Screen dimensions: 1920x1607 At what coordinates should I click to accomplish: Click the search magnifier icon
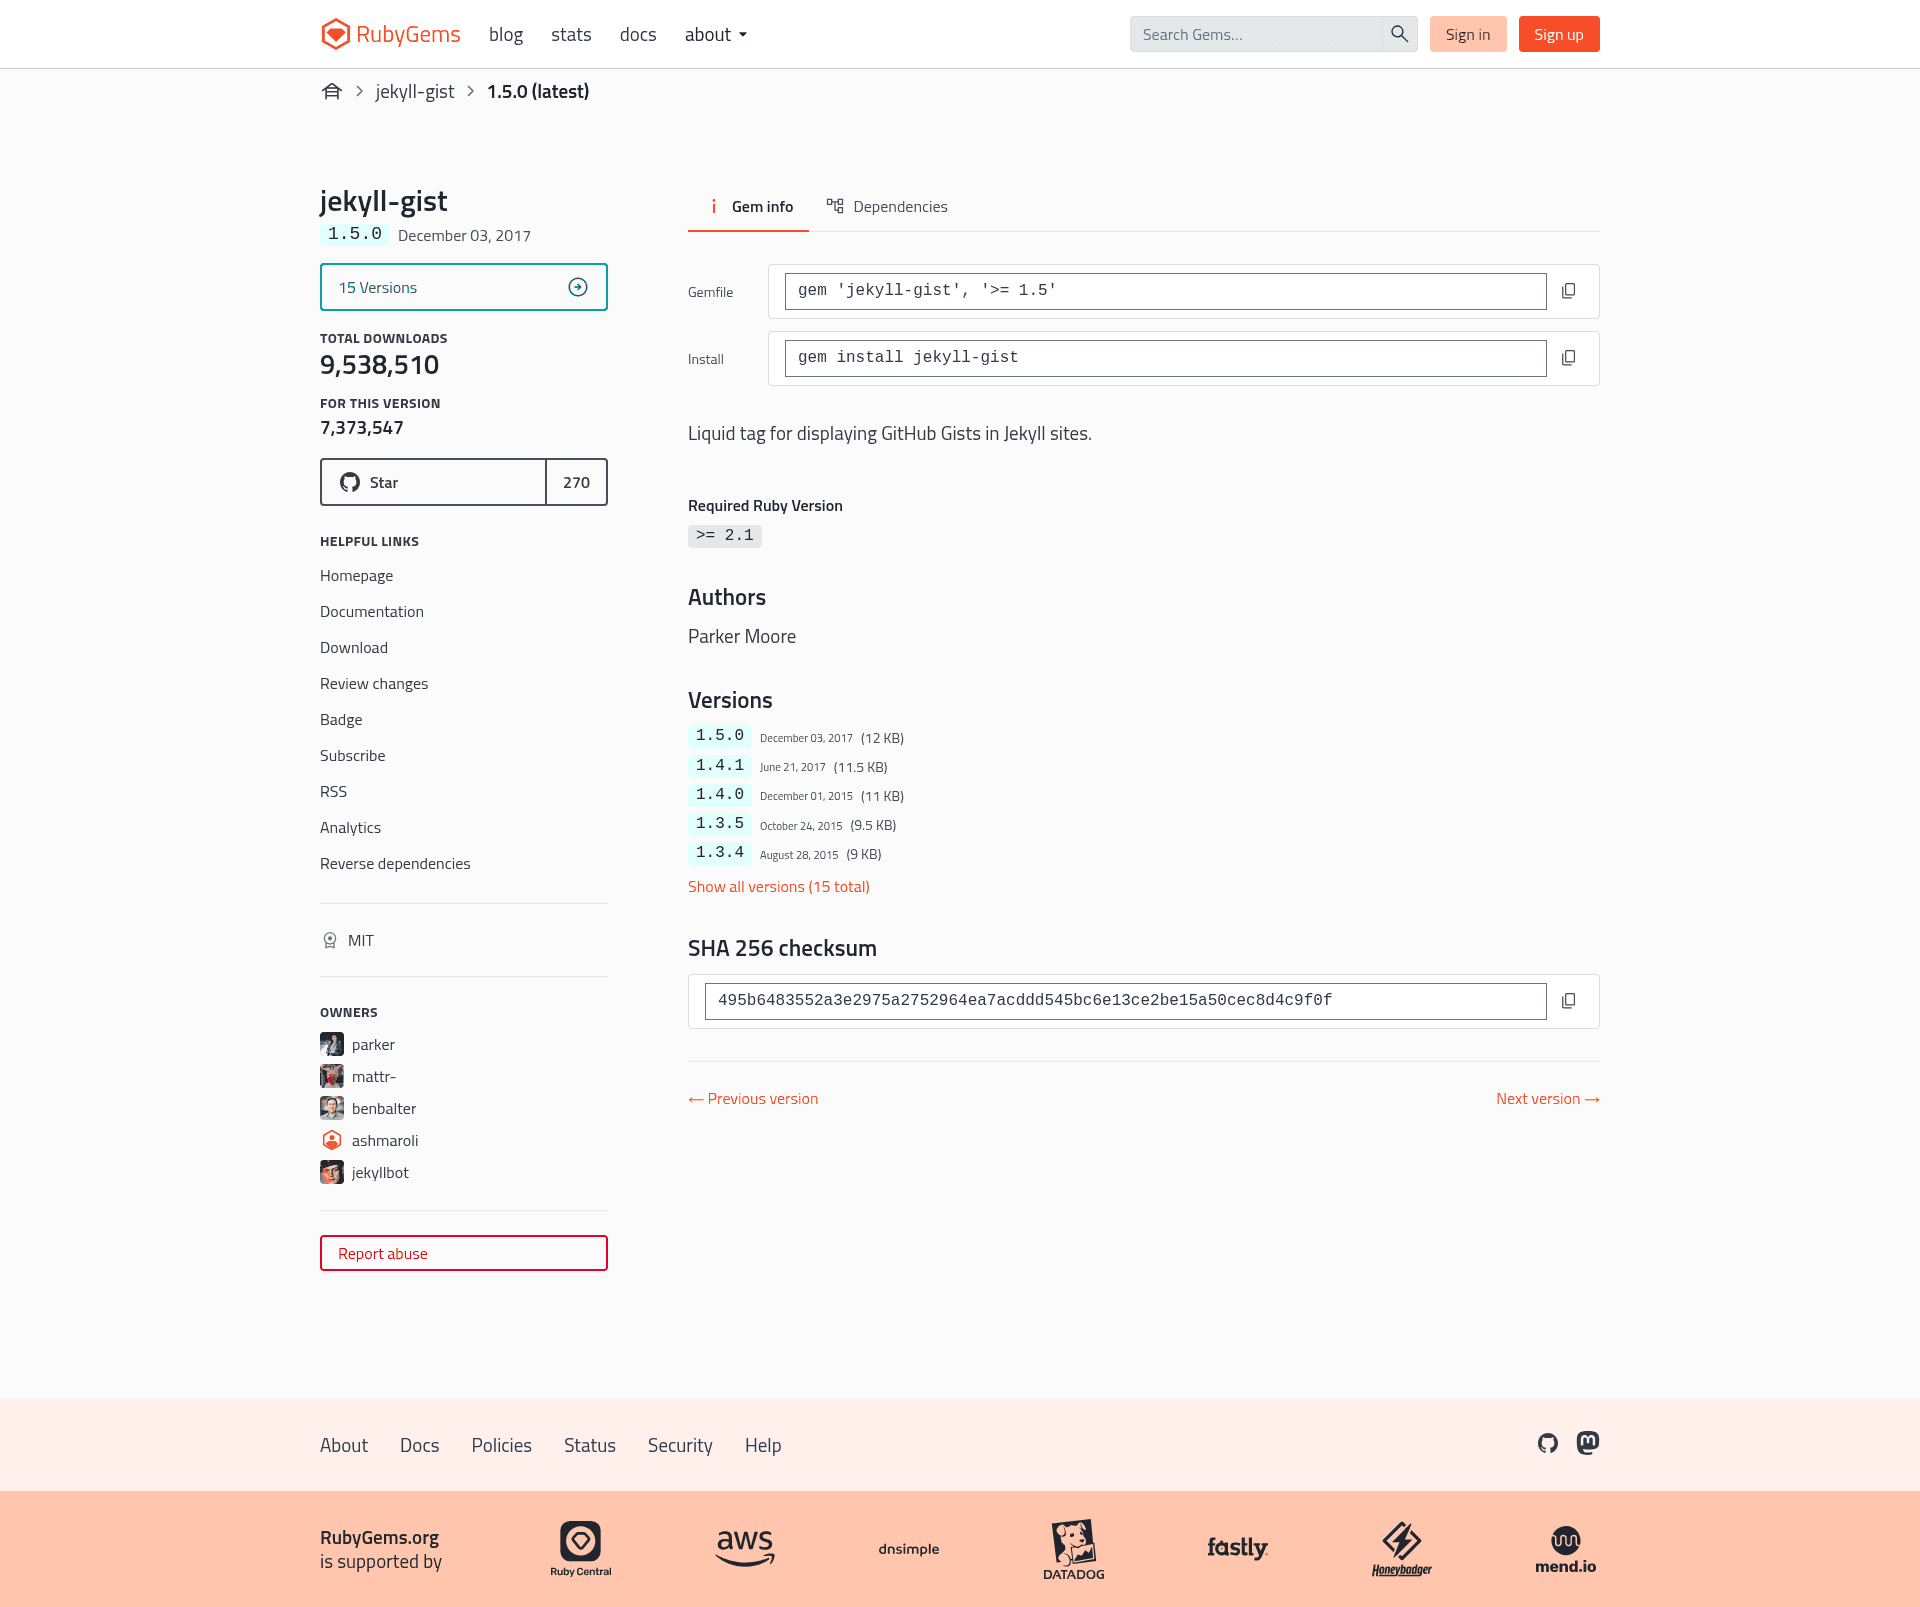(x=1399, y=34)
